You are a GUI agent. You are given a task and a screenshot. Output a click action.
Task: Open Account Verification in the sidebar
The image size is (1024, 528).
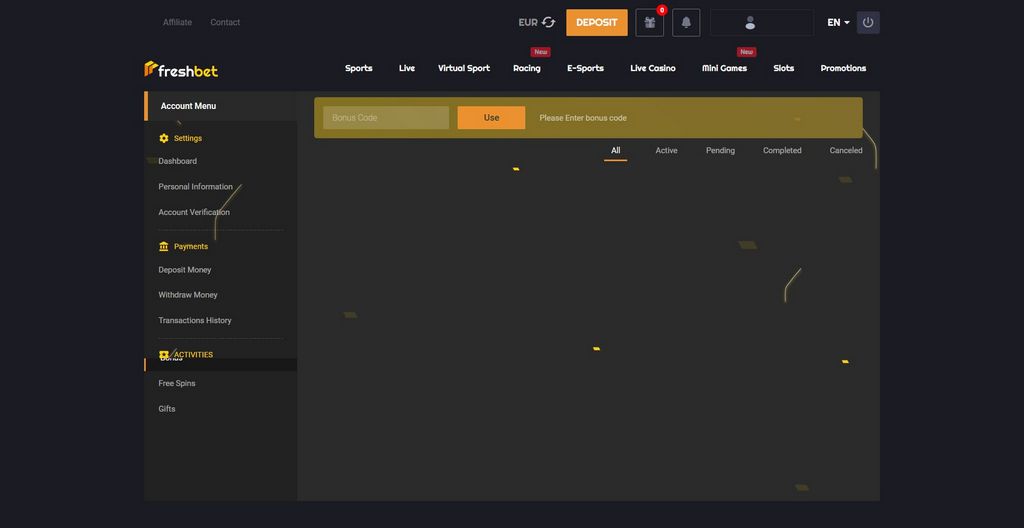[x=194, y=212]
